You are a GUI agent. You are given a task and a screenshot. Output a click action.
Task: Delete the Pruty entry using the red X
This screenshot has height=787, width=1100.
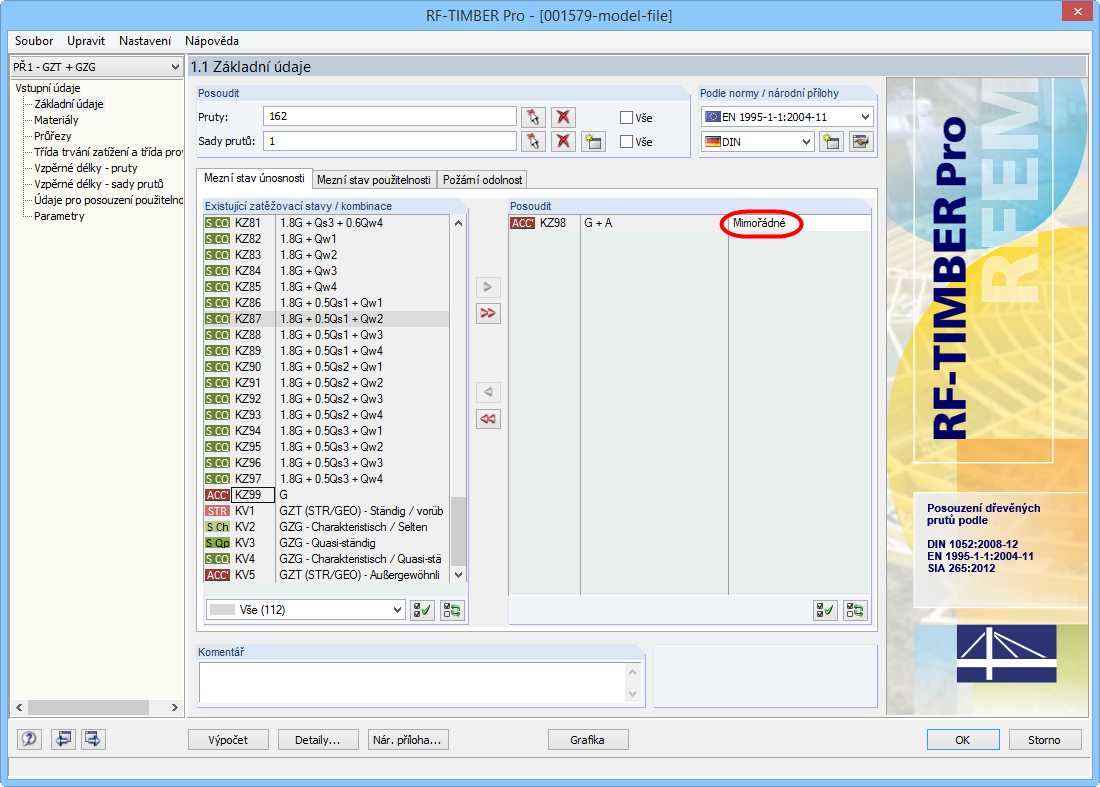click(x=561, y=117)
